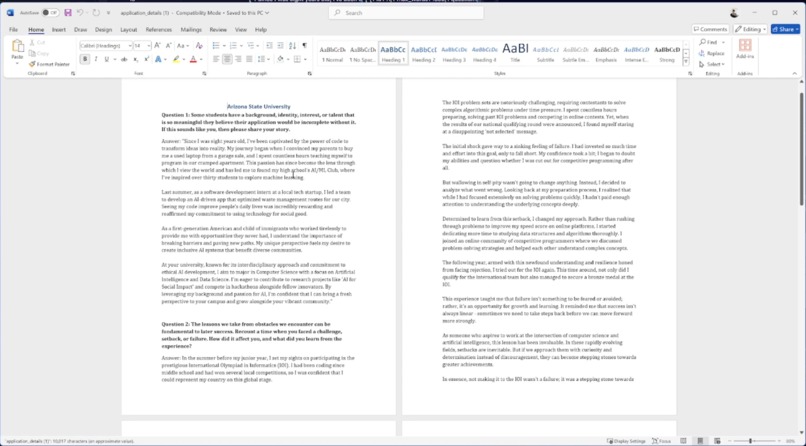Open the font name dropdown
The image size is (806, 446).
130,46
